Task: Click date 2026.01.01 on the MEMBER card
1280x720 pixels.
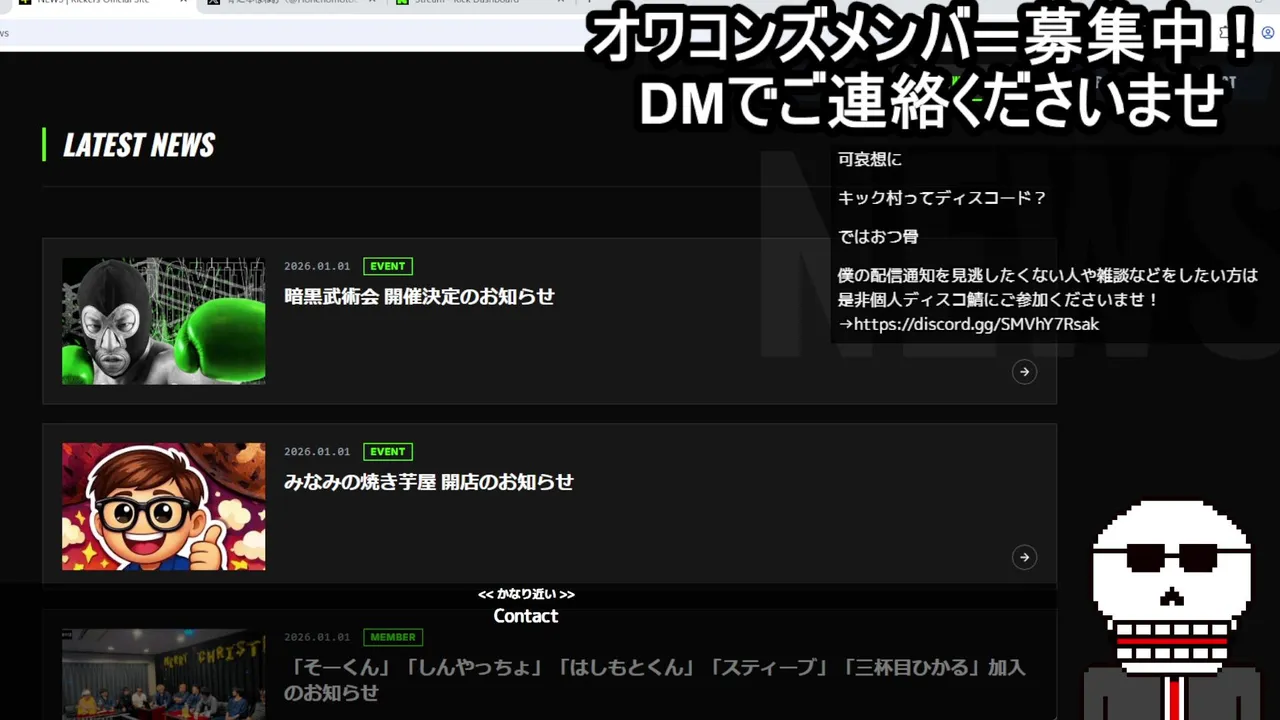Action: pyautogui.click(x=317, y=637)
